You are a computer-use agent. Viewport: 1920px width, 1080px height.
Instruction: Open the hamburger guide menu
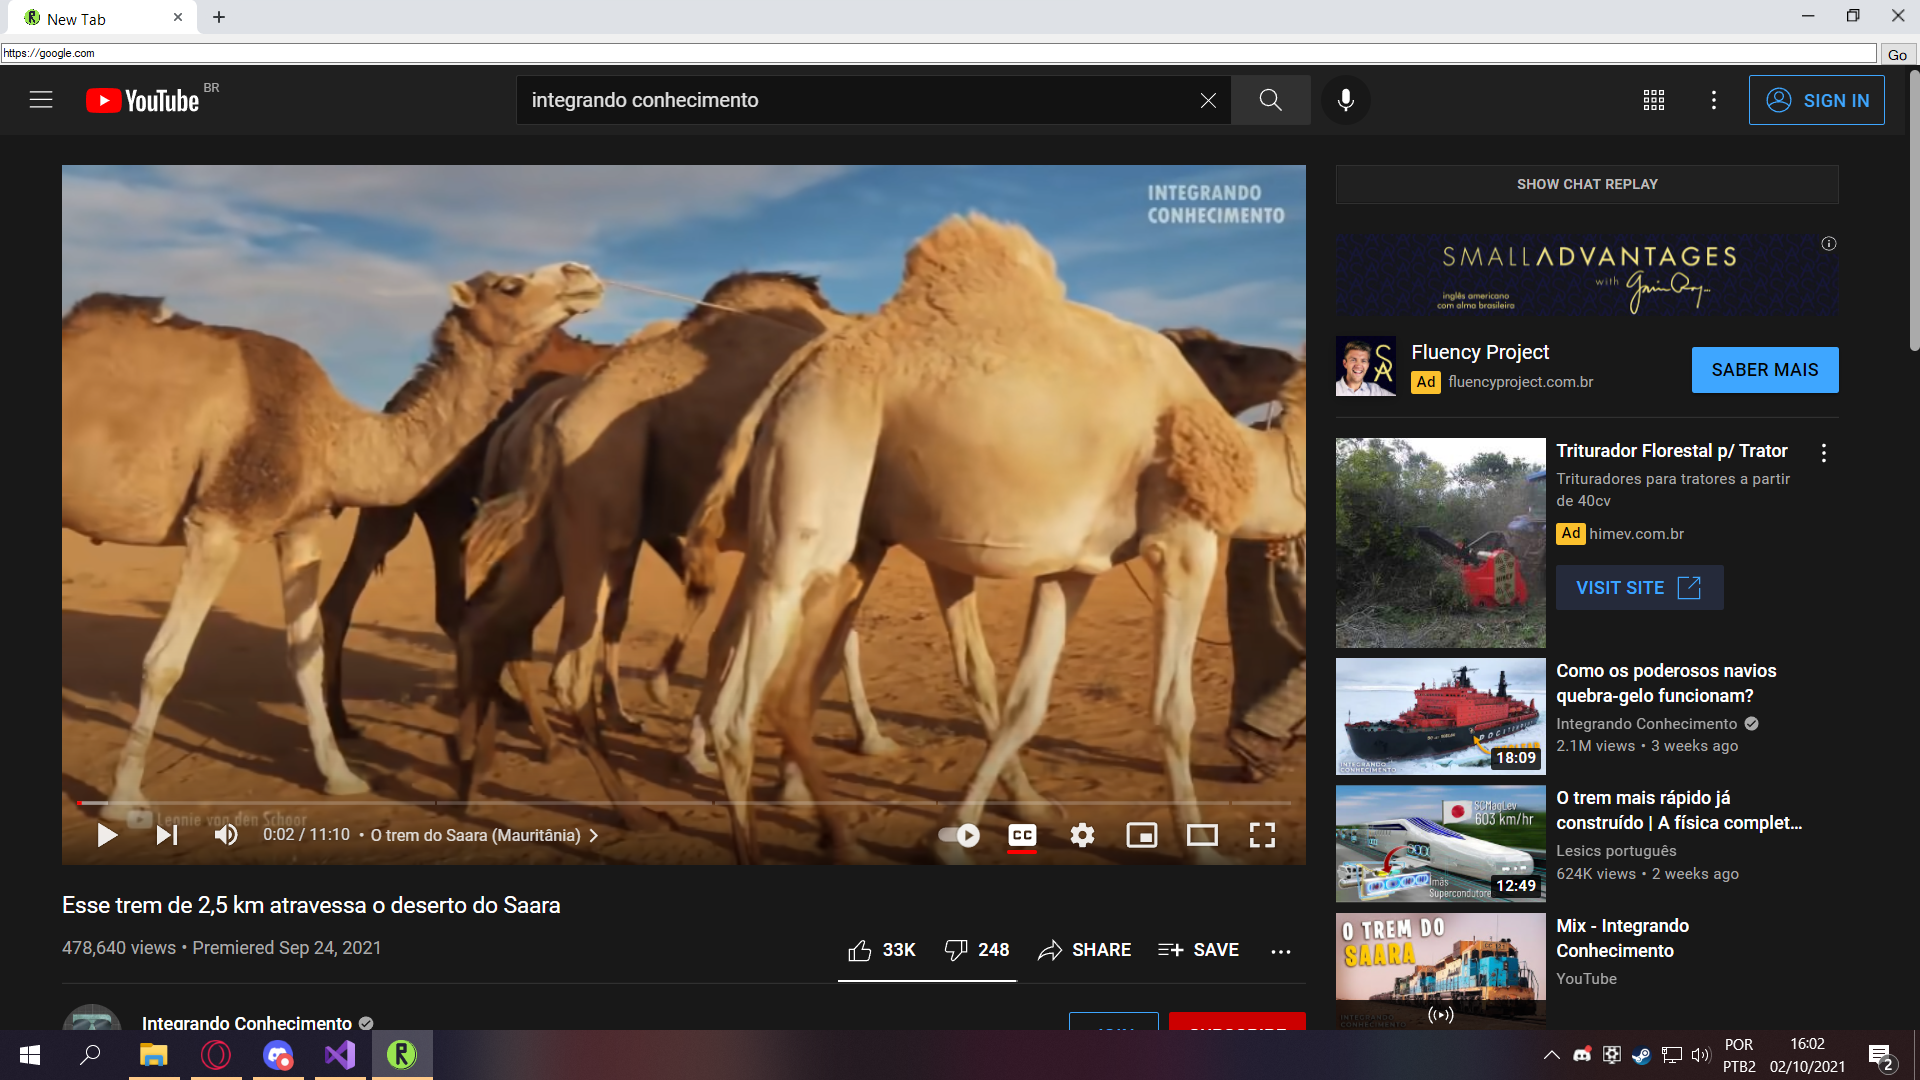tap(41, 100)
